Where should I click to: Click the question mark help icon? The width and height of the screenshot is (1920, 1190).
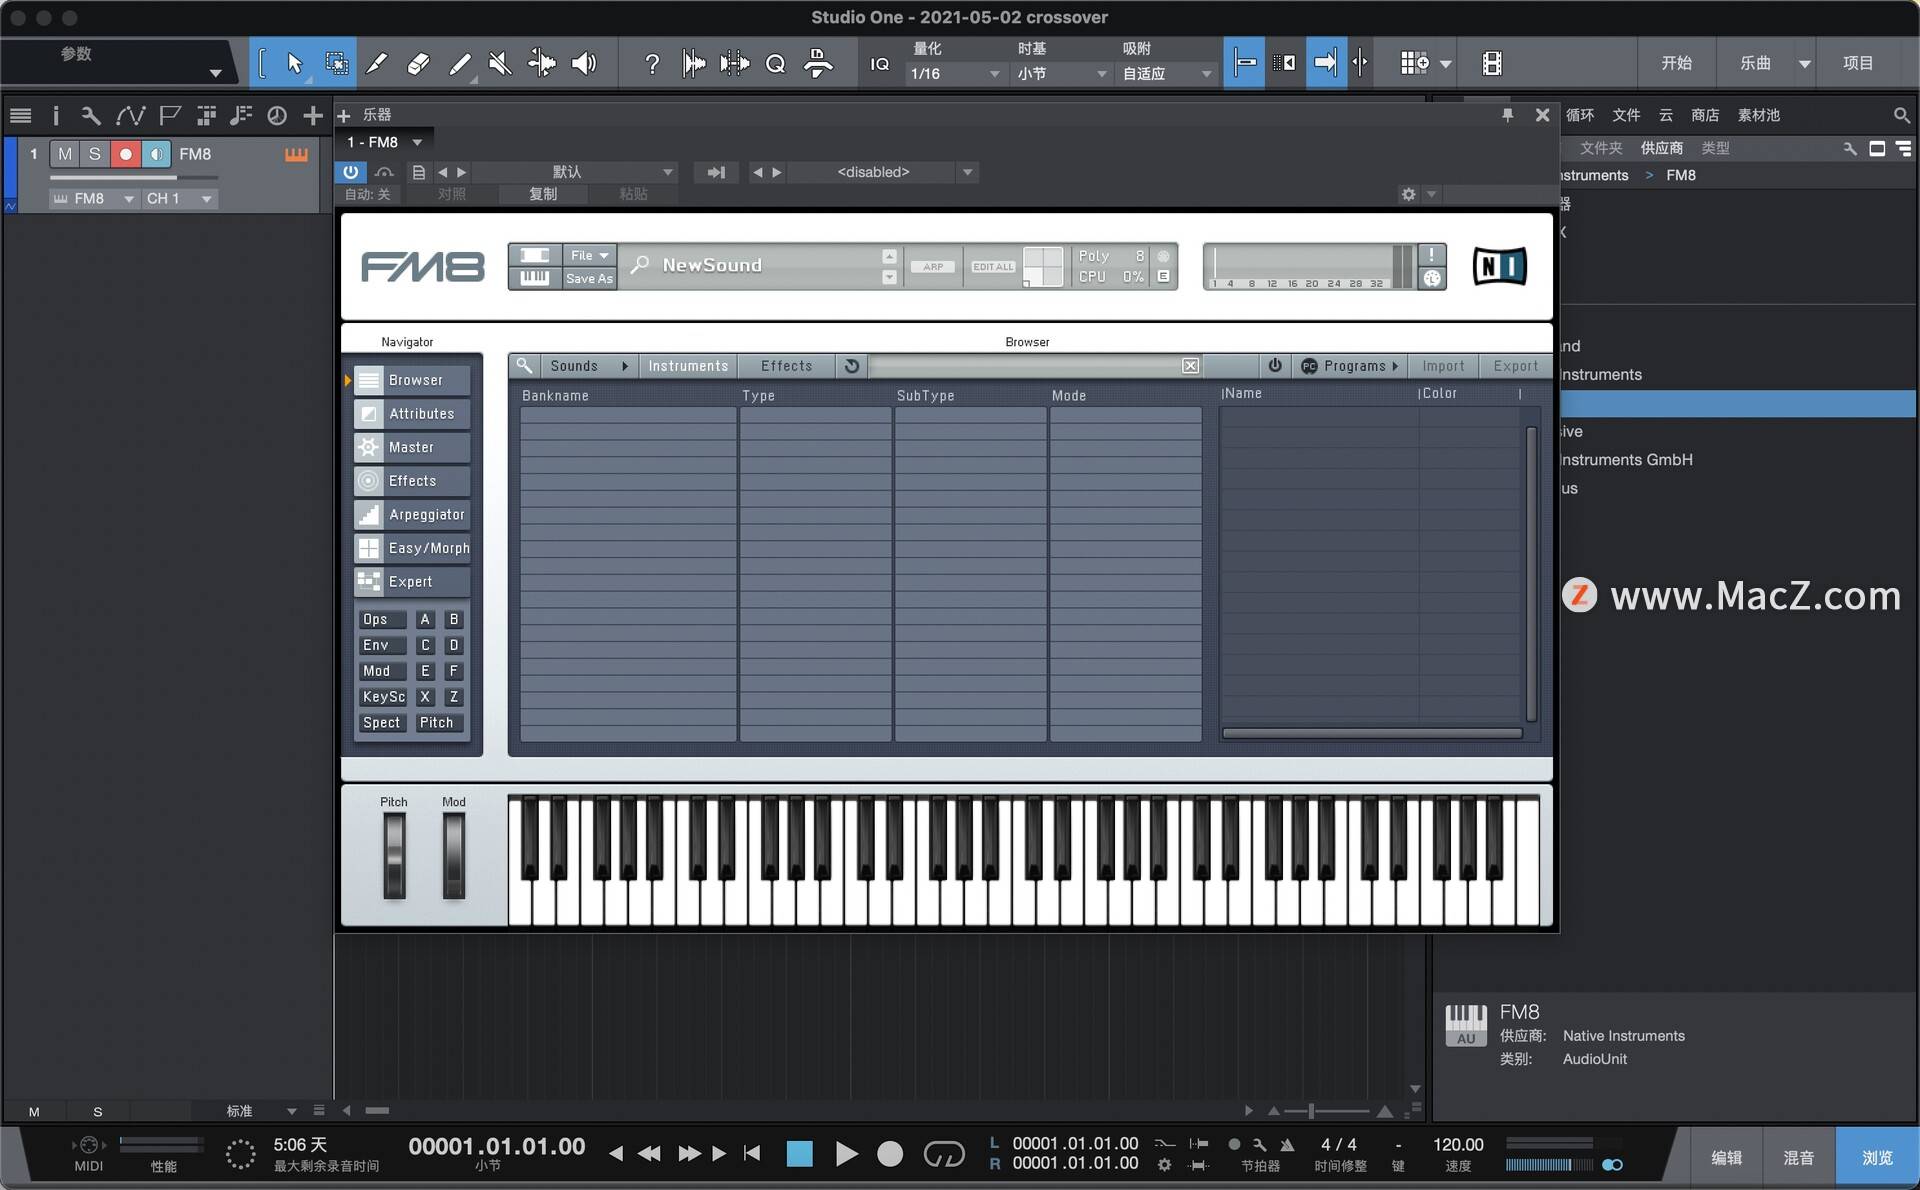point(652,64)
